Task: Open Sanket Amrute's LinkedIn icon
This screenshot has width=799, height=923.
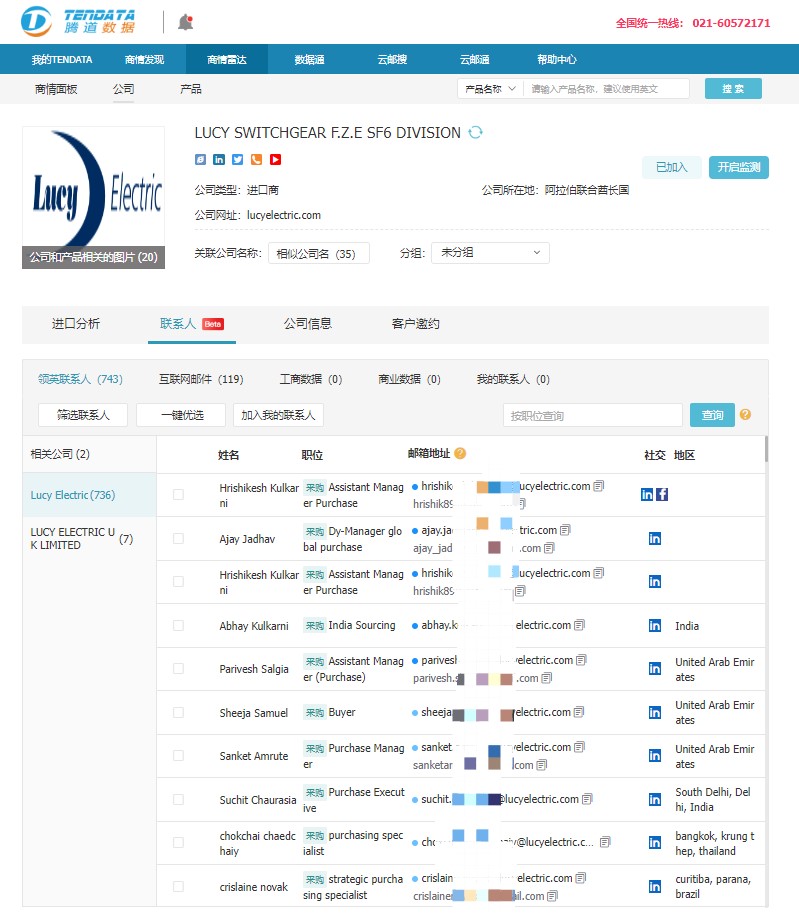Action: [x=655, y=756]
